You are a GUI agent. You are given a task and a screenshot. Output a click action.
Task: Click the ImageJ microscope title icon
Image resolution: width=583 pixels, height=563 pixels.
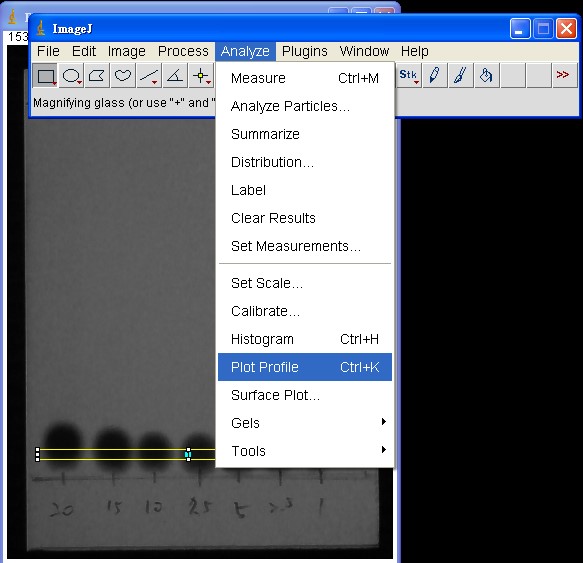[41, 28]
